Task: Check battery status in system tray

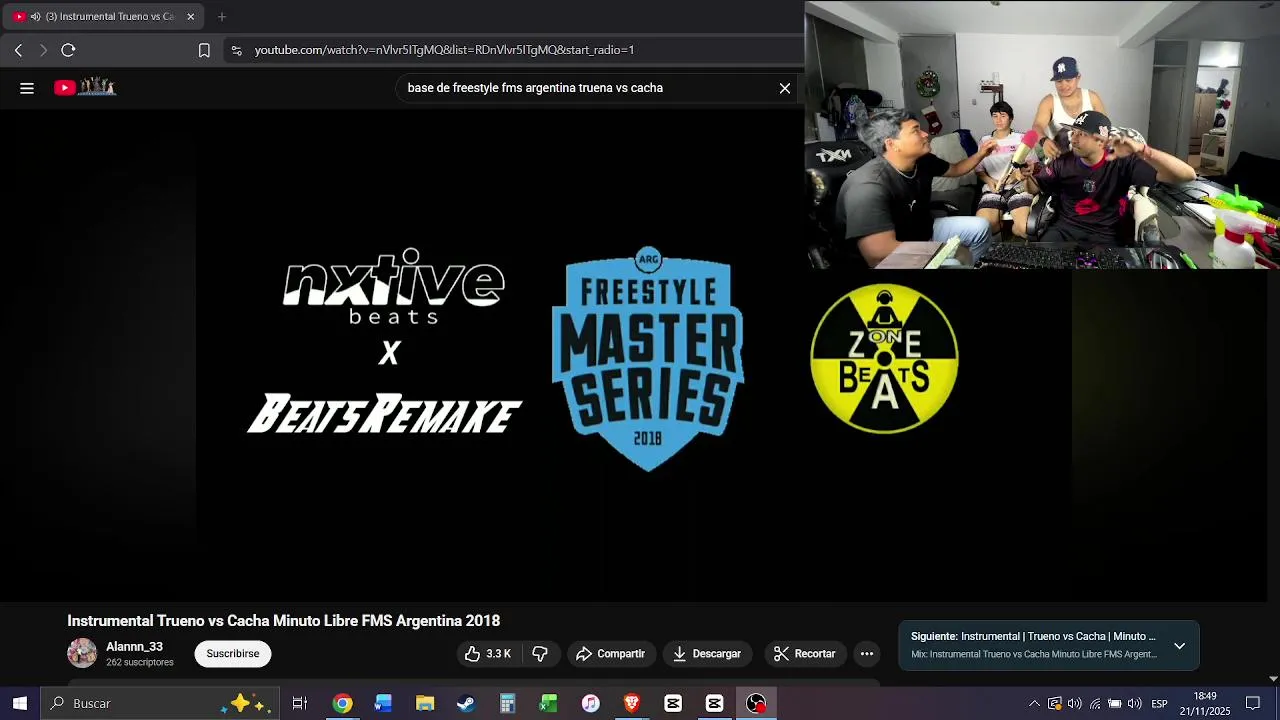Action: coord(1115,704)
